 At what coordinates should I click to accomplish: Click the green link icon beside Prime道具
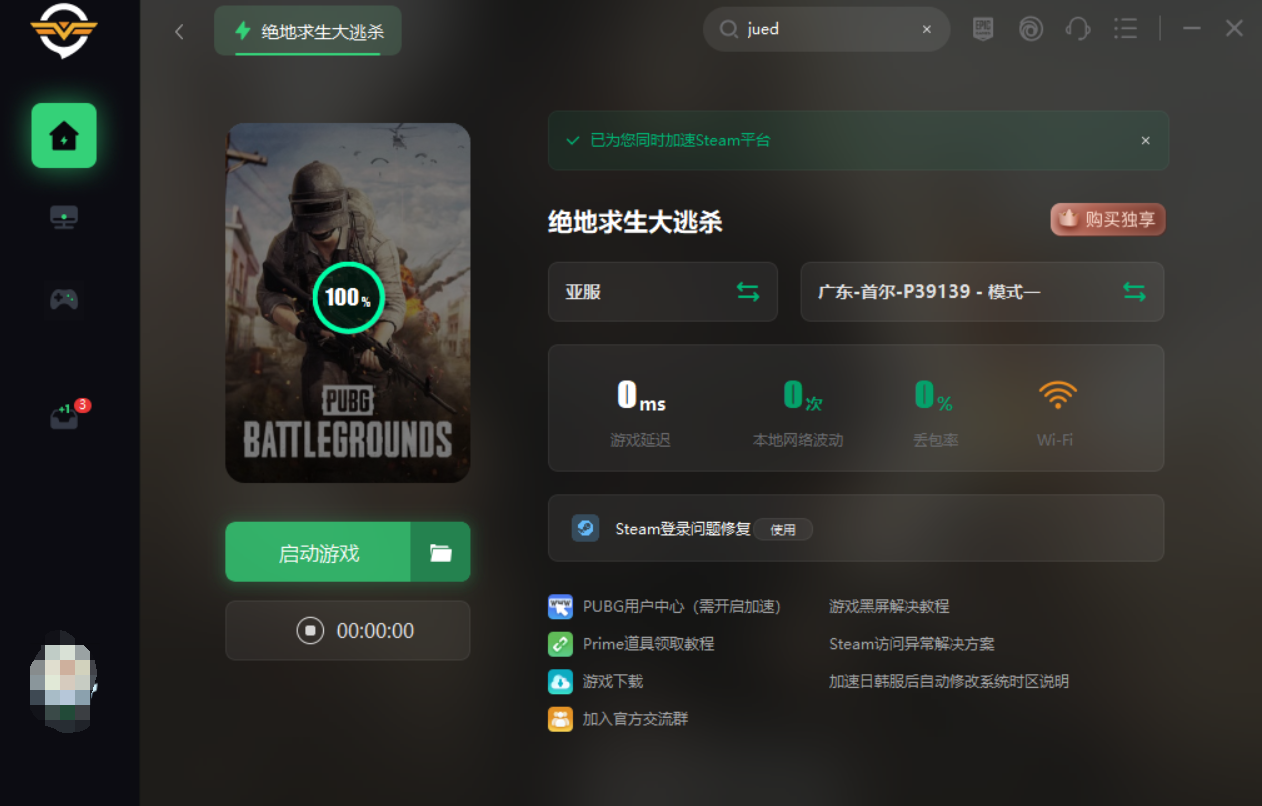pos(560,644)
